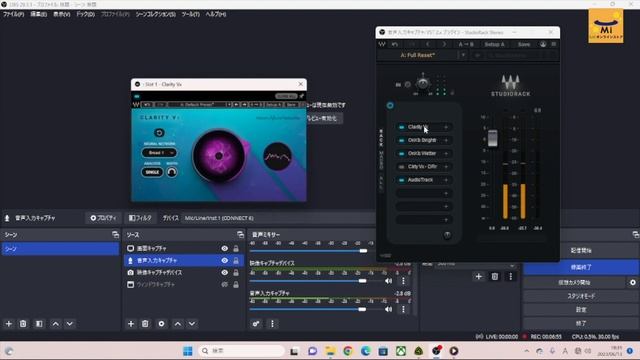Expand options for the AudioTrack slot plus button
Screen dimensions: 640x360
click(x=446, y=180)
